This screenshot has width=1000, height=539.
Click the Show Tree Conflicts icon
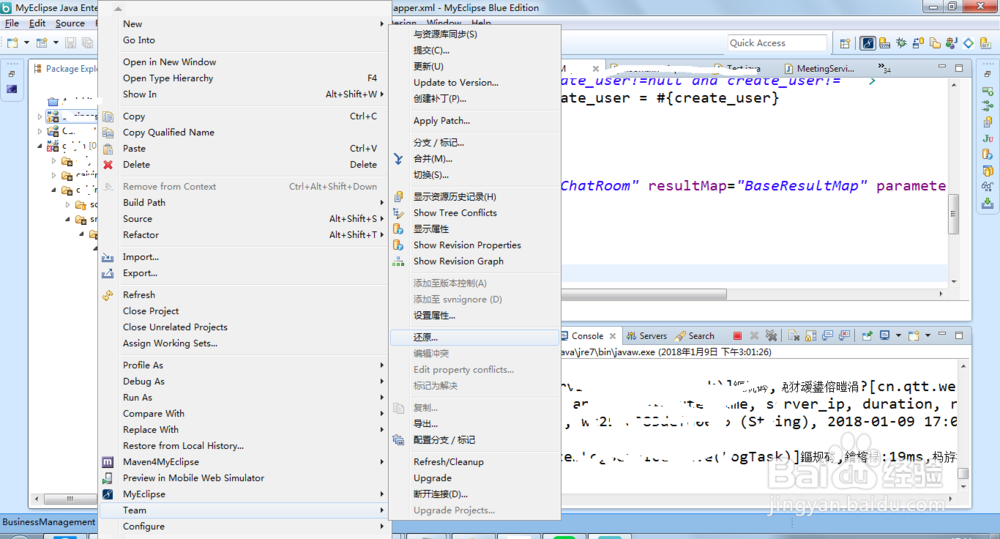click(x=398, y=213)
